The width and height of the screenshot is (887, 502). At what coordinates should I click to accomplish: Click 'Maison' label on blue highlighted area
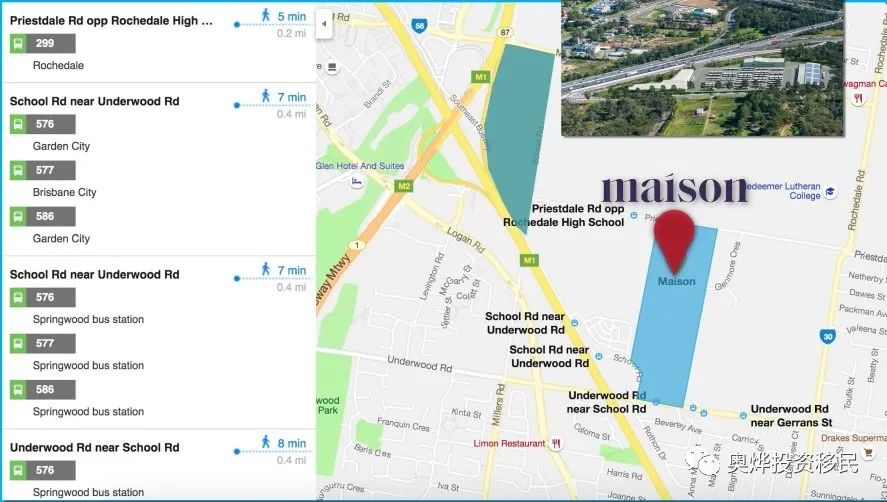click(677, 281)
